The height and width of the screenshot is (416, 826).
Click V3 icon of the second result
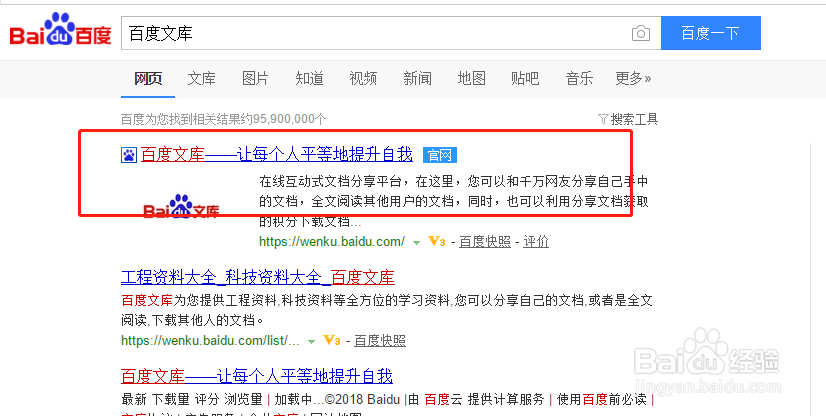331,340
